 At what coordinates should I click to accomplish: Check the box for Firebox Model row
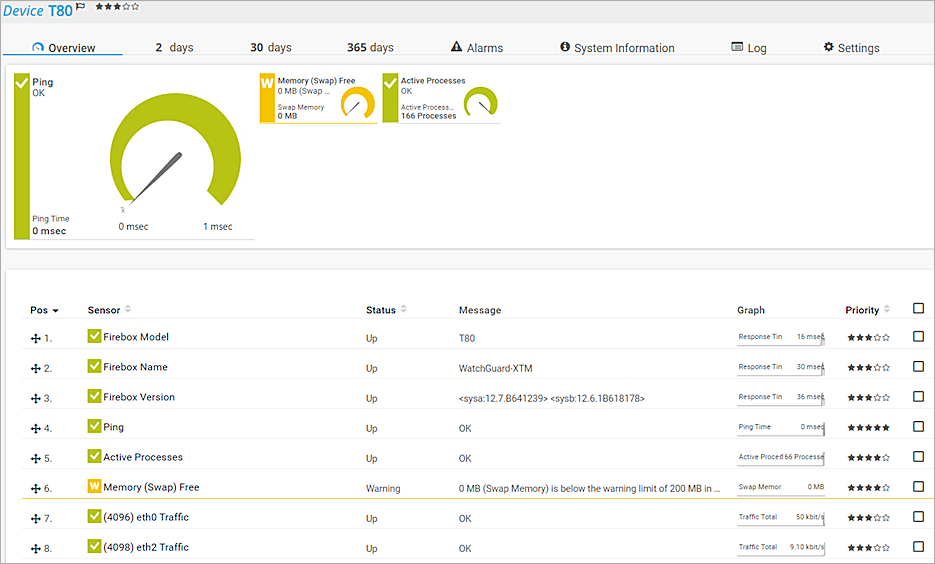[918, 337]
